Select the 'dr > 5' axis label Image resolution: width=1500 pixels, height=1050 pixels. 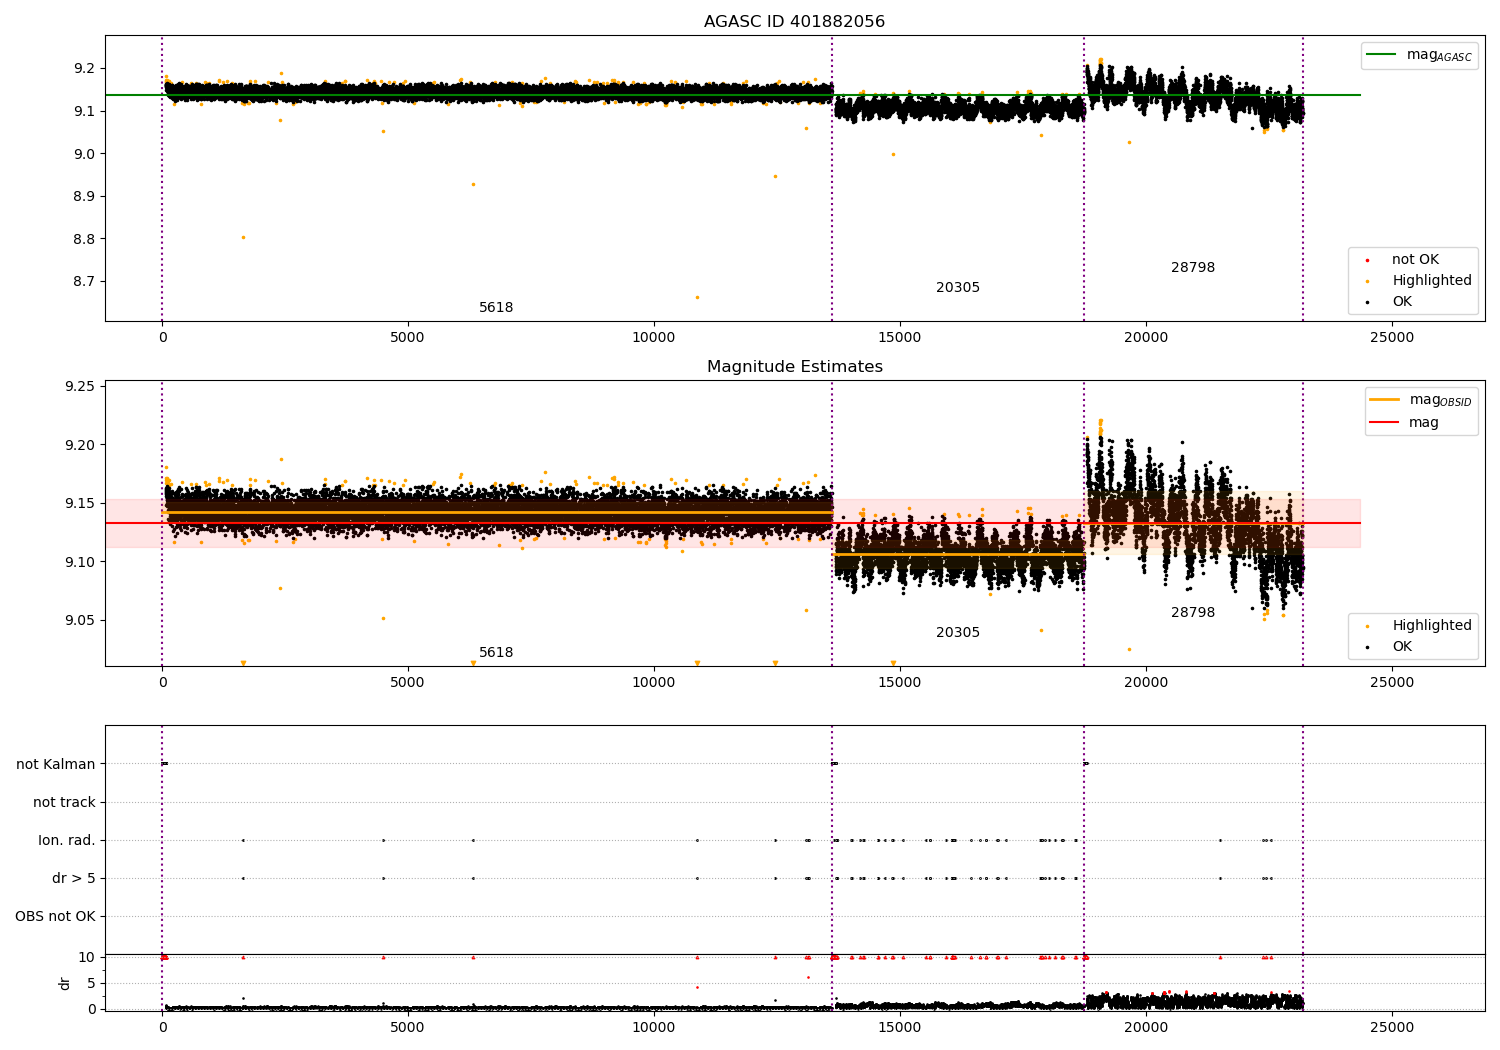(74, 879)
